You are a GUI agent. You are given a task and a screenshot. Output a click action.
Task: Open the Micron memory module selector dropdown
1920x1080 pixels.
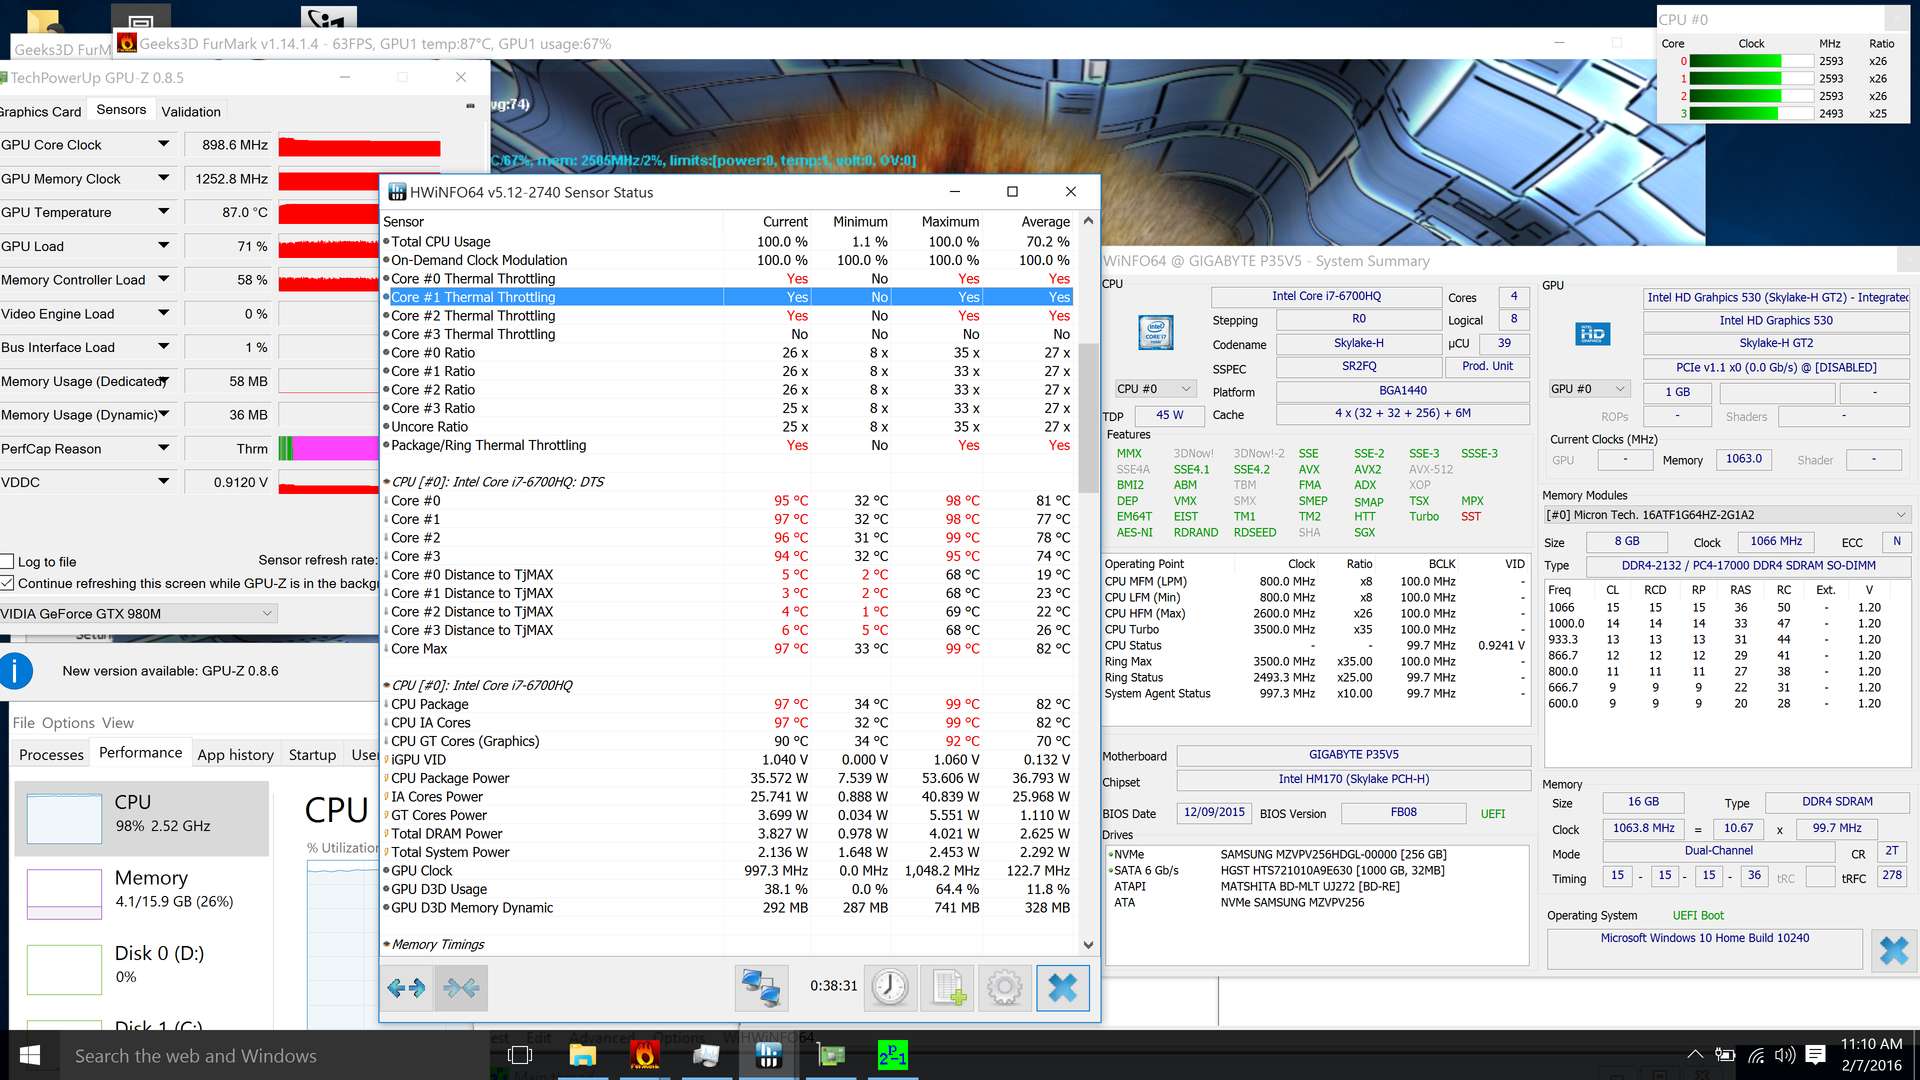[1727, 515]
